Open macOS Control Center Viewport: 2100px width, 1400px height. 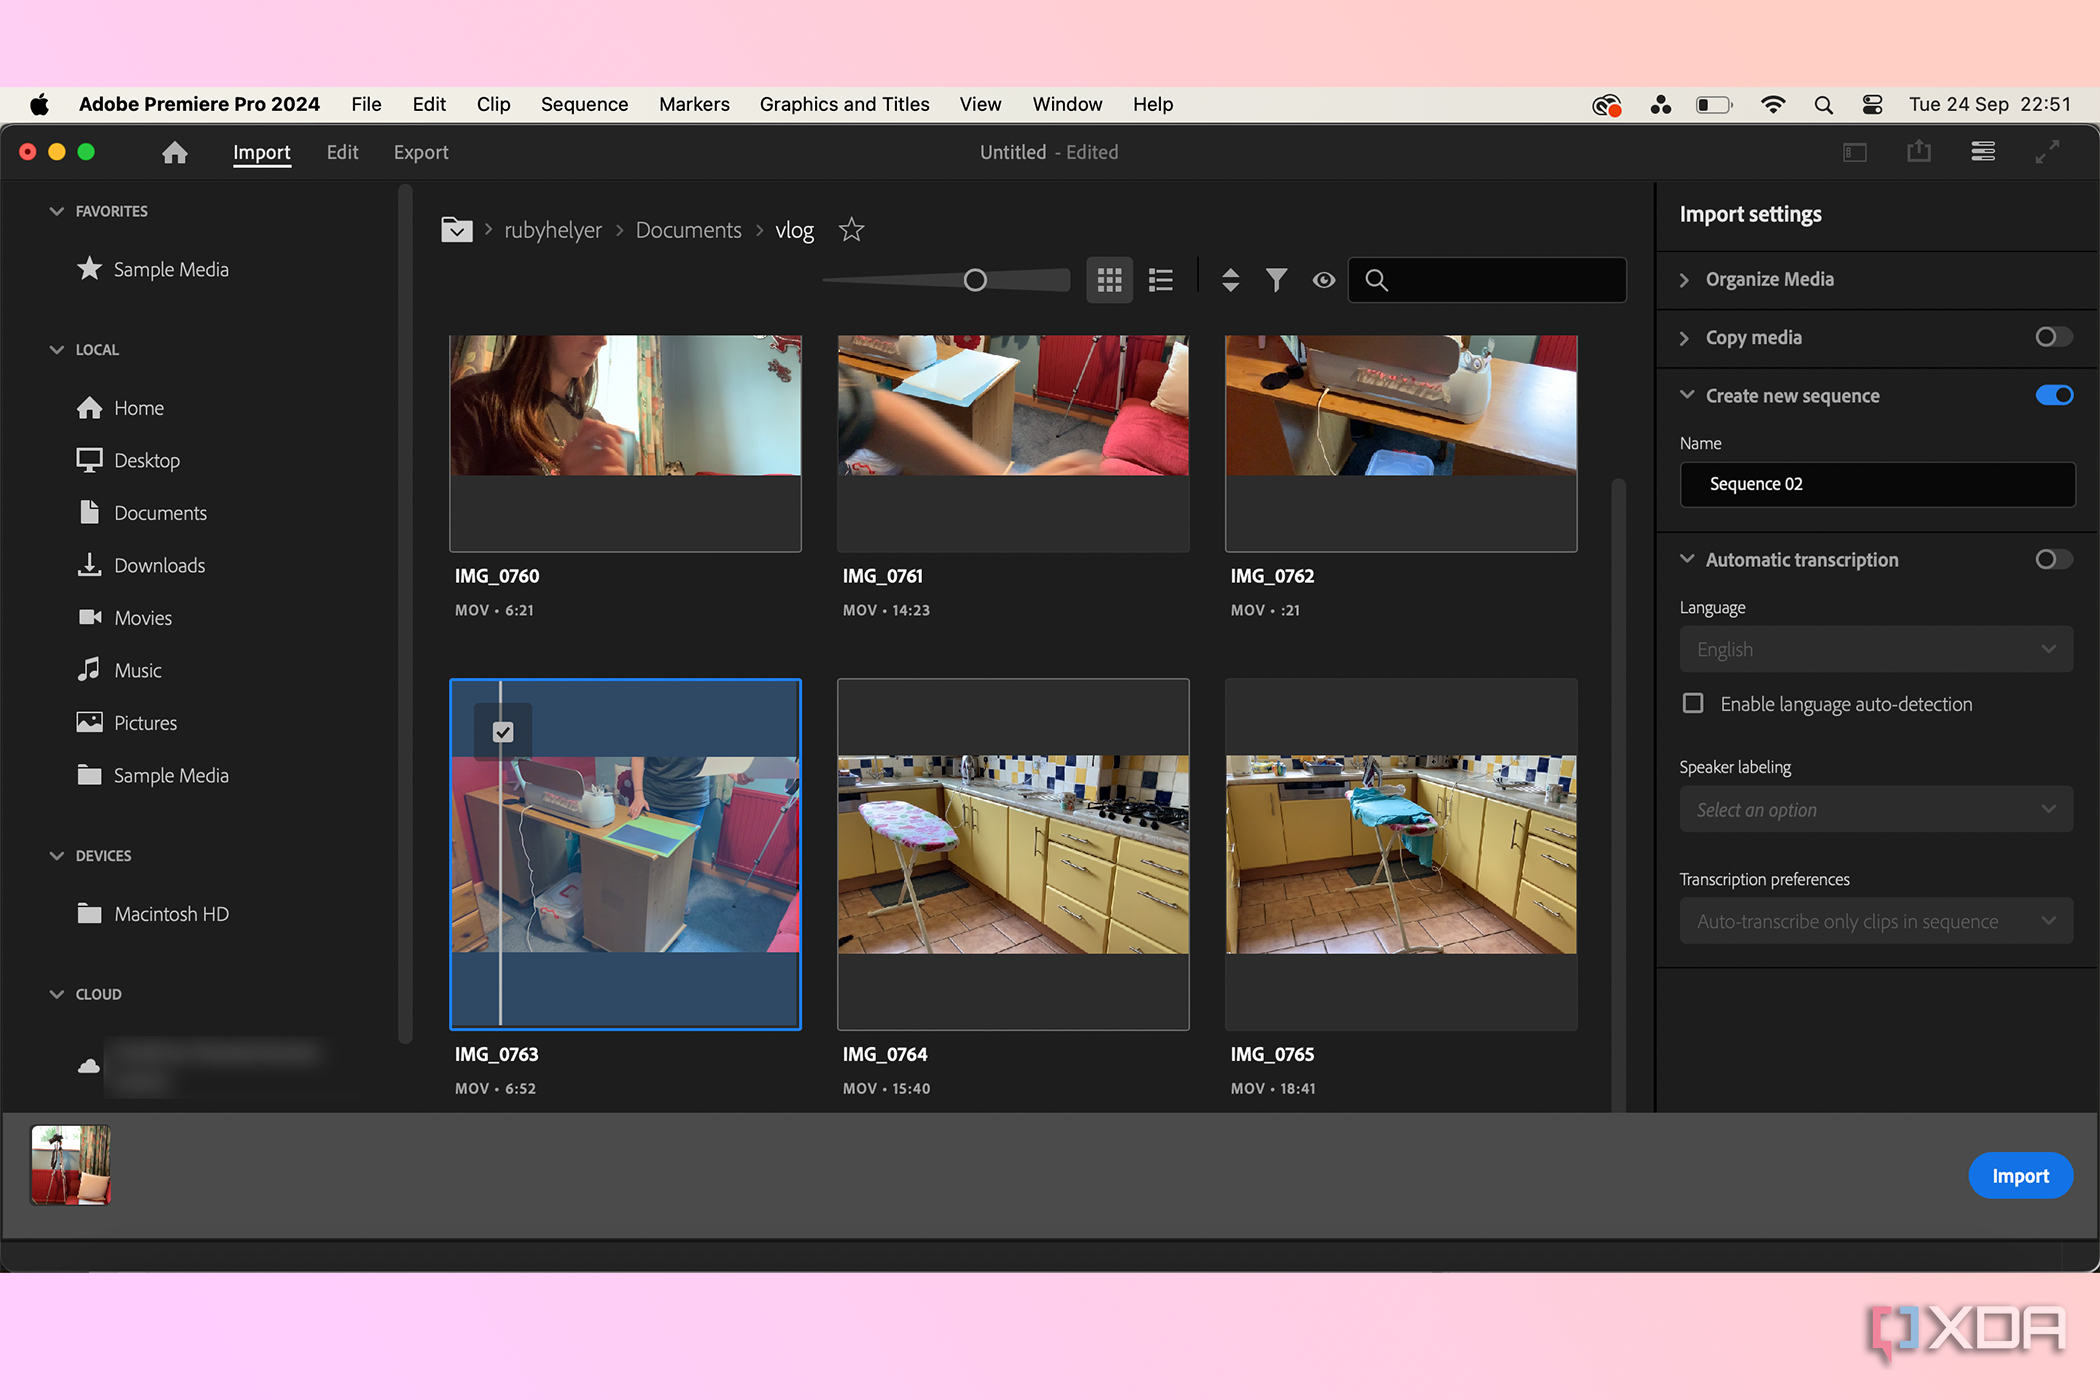(1872, 104)
